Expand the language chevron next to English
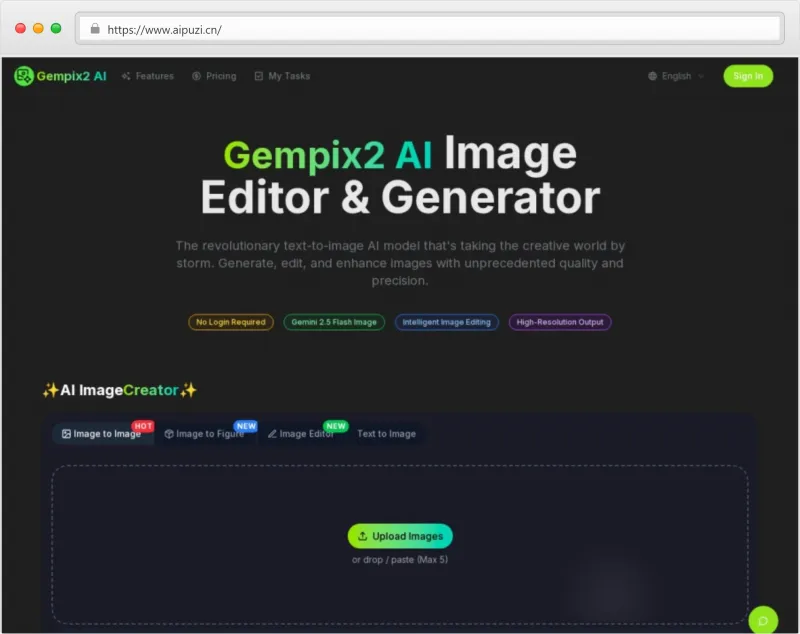Viewport: 800px width, 634px height. 703,76
